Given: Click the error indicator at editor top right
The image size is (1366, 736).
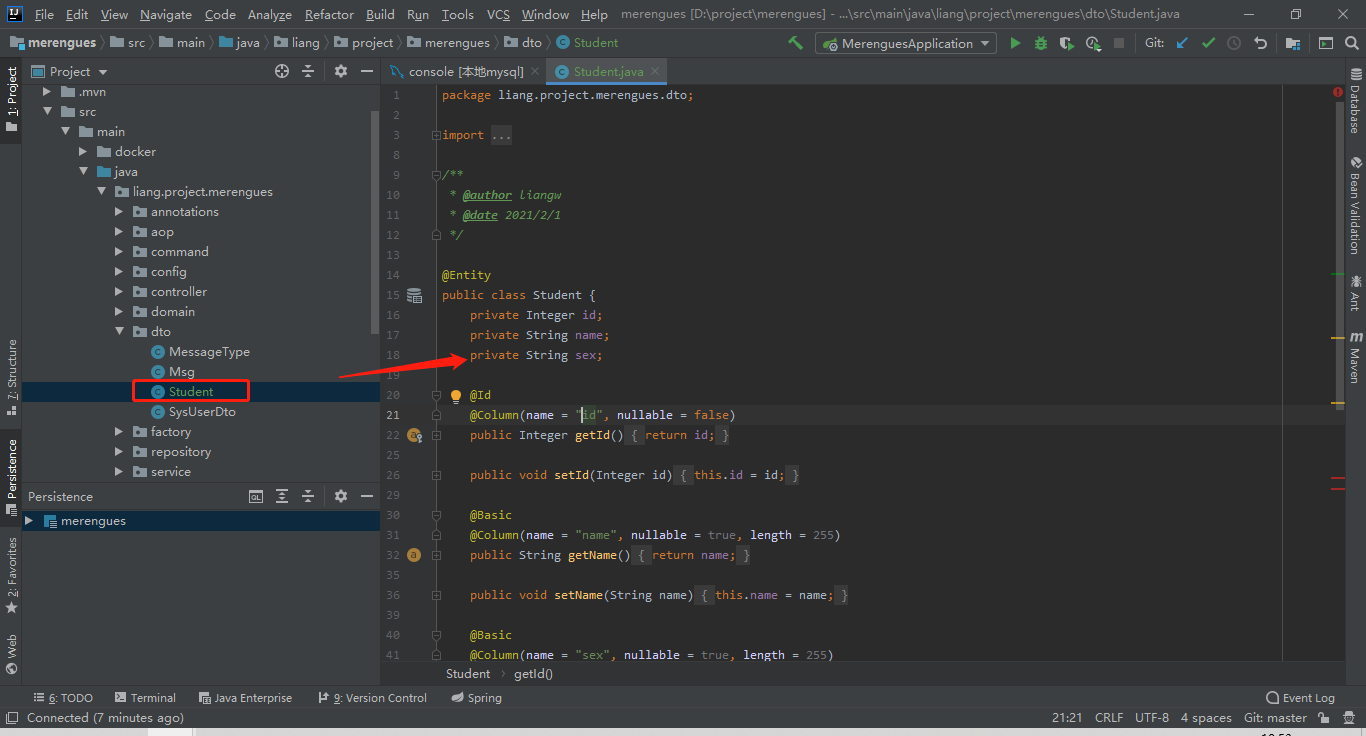Looking at the screenshot, I should click(x=1338, y=91).
